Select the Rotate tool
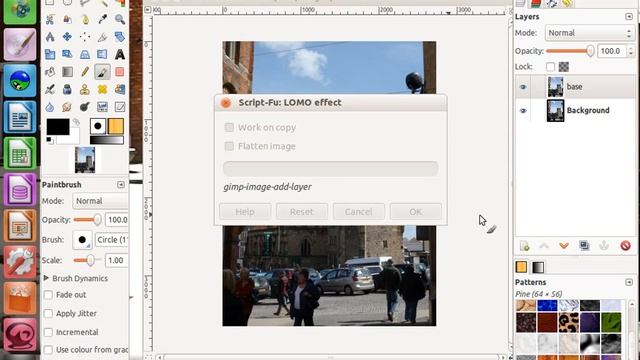Screen dimensions: 640x360 click(x=120, y=37)
